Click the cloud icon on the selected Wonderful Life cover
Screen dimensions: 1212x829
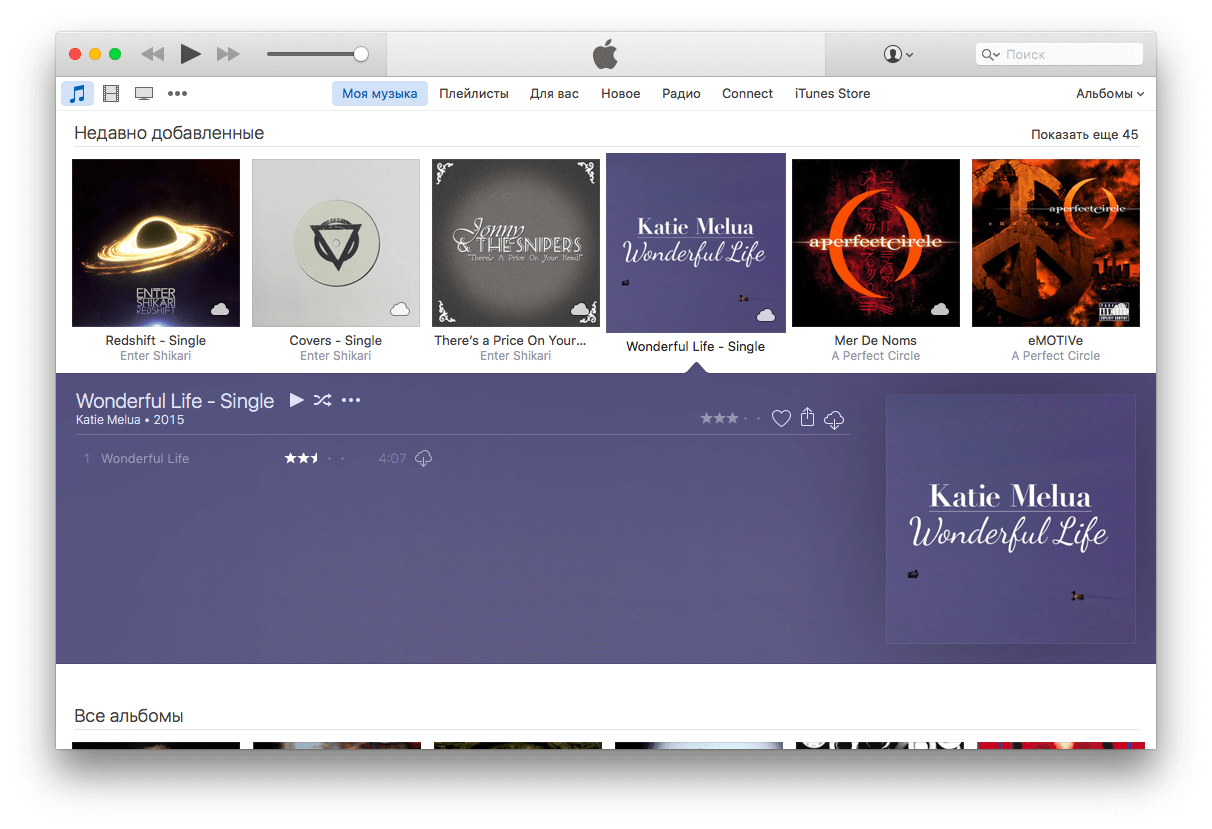[766, 315]
